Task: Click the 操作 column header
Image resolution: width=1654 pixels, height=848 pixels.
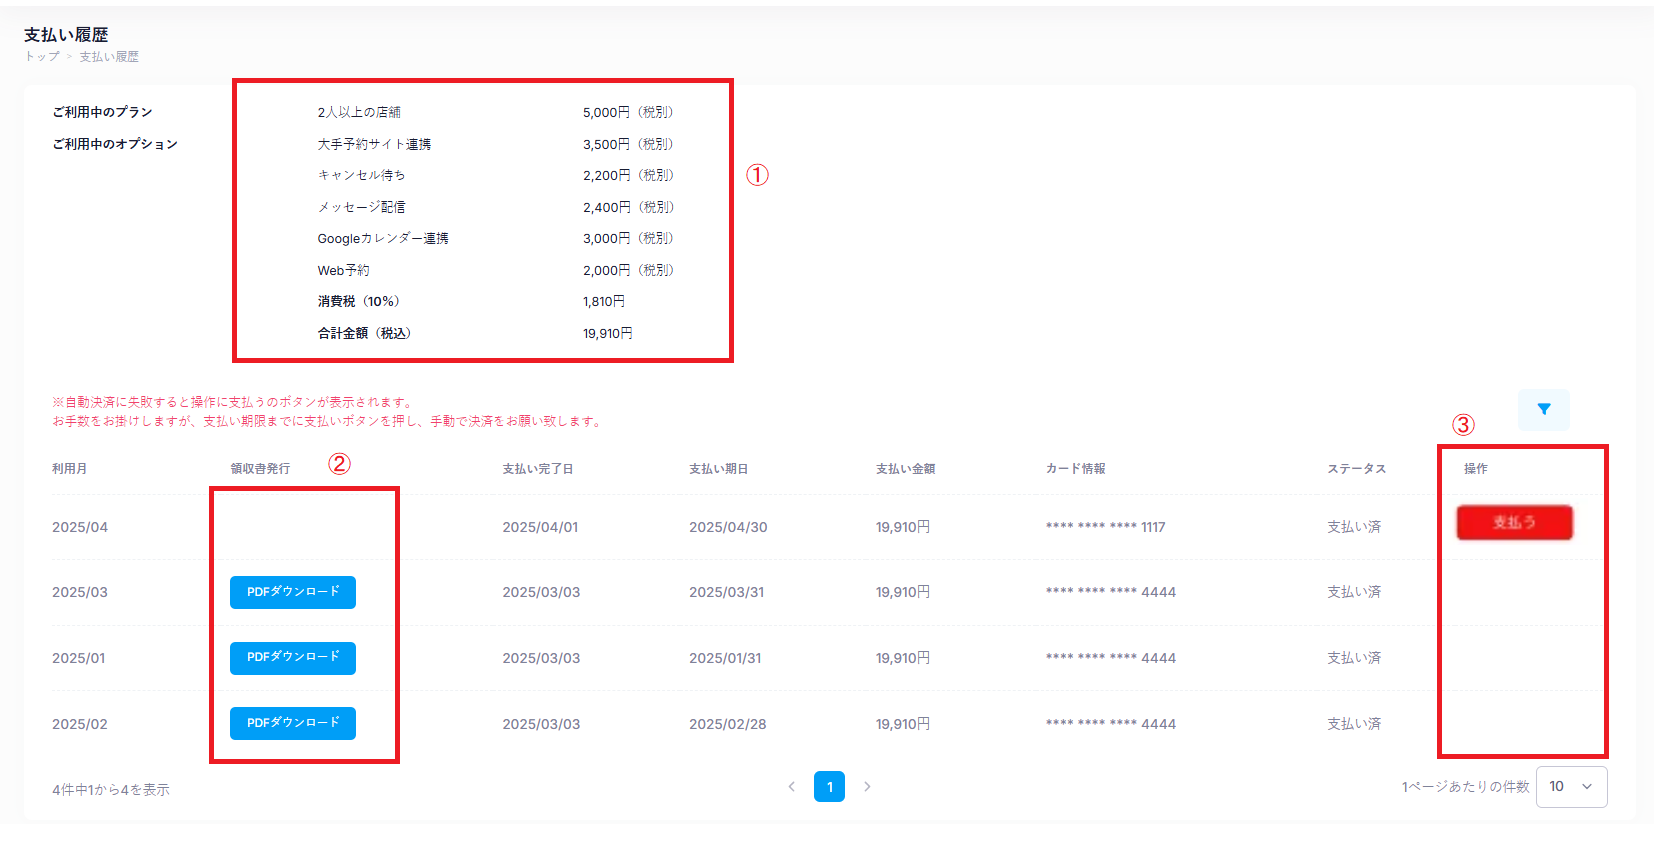Action: [x=1475, y=469]
